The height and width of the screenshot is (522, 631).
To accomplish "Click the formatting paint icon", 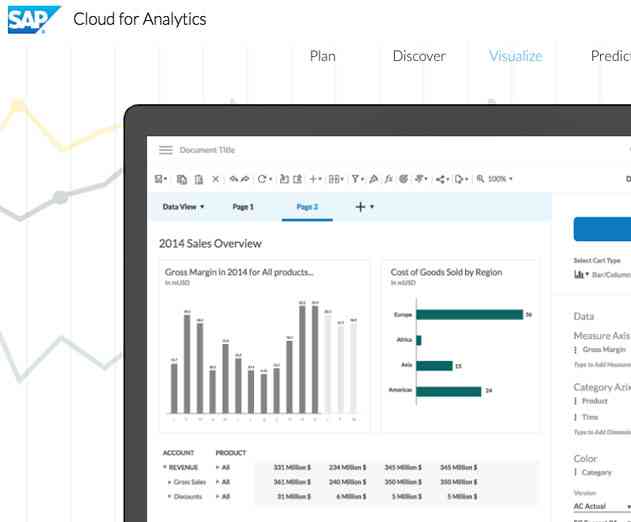I will 373,179.
